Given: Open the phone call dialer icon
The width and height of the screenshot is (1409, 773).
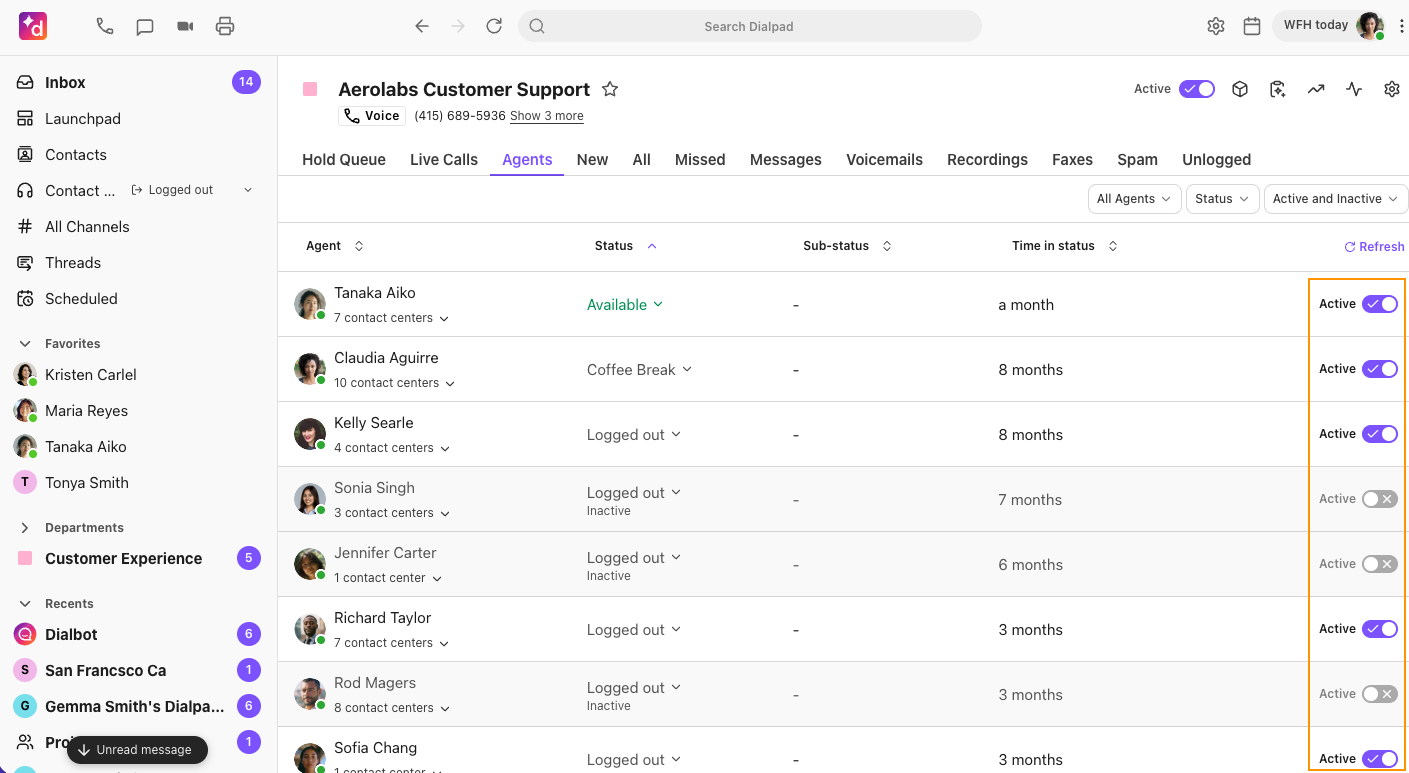Looking at the screenshot, I should [x=105, y=26].
